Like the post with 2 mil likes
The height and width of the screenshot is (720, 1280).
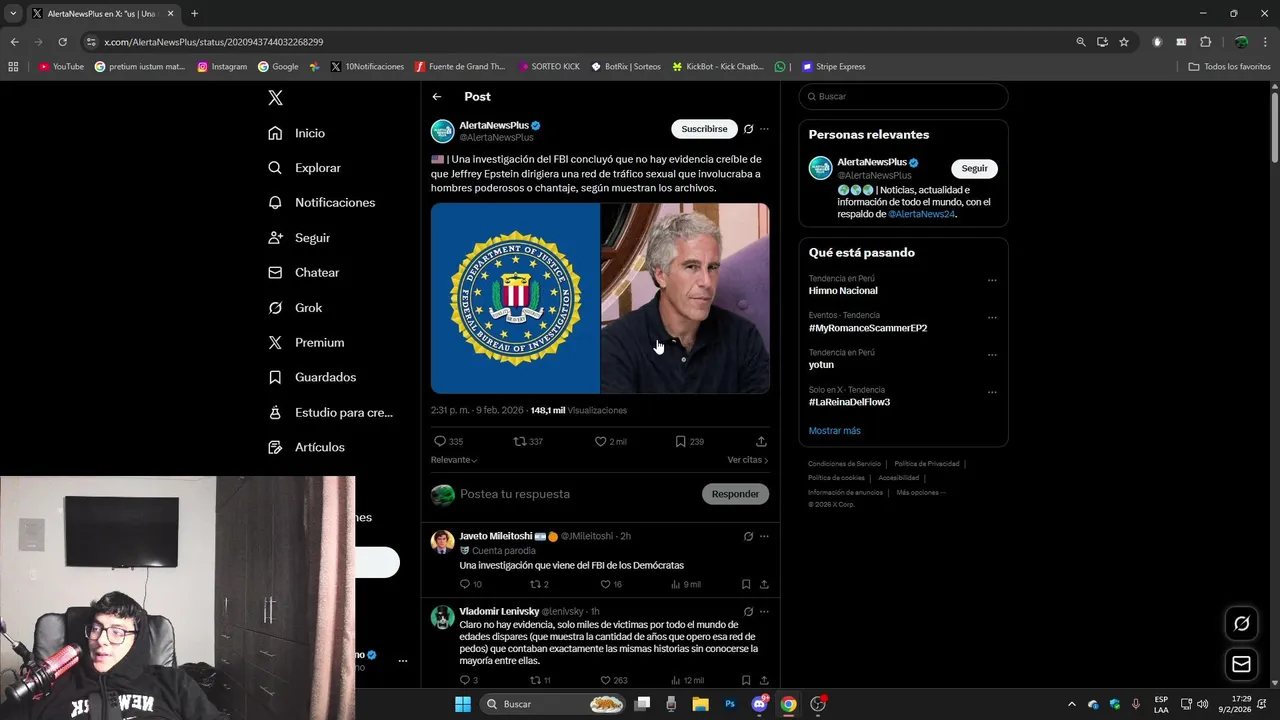tap(601, 441)
